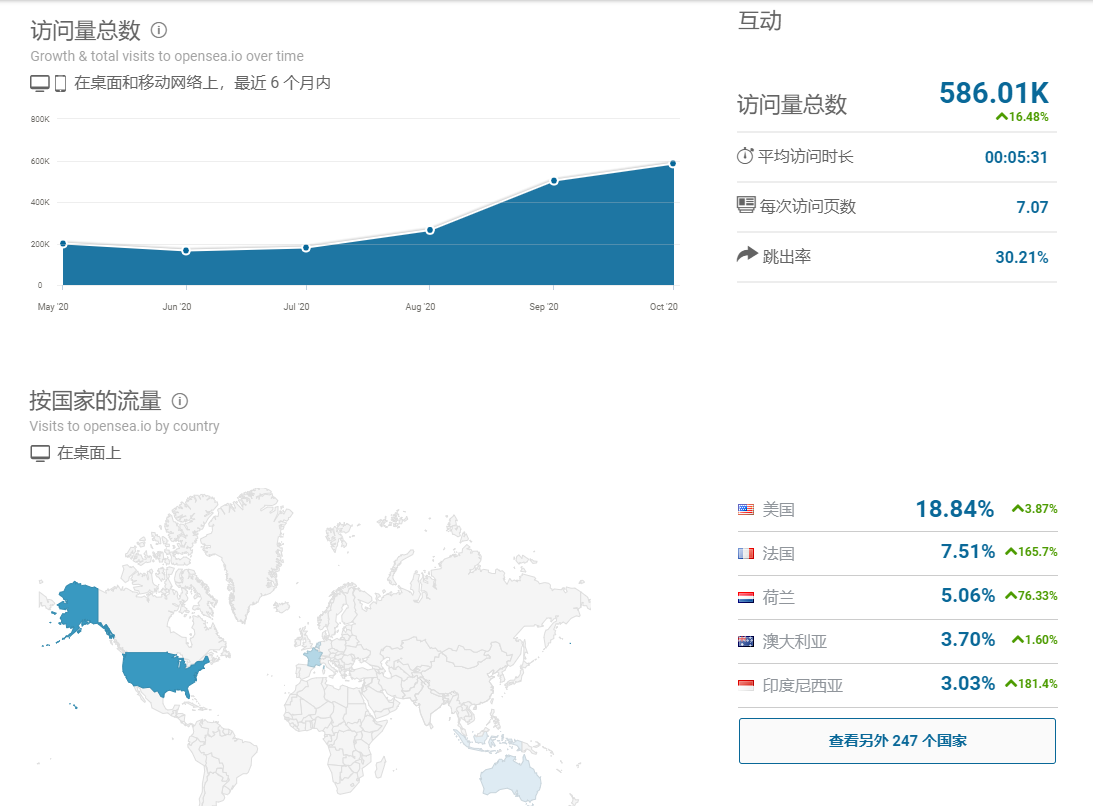Click the 澳大利亚 country name
This screenshot has width=1093, height=806.
[x=795, y=641]
